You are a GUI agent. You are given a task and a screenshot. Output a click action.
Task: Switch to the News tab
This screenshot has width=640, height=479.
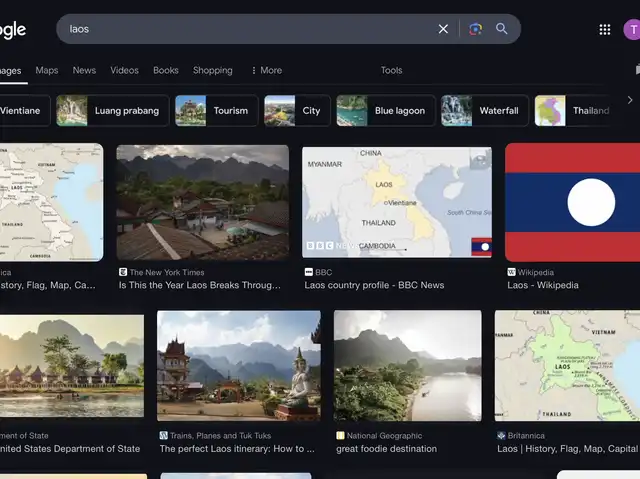tap(84, 70)
